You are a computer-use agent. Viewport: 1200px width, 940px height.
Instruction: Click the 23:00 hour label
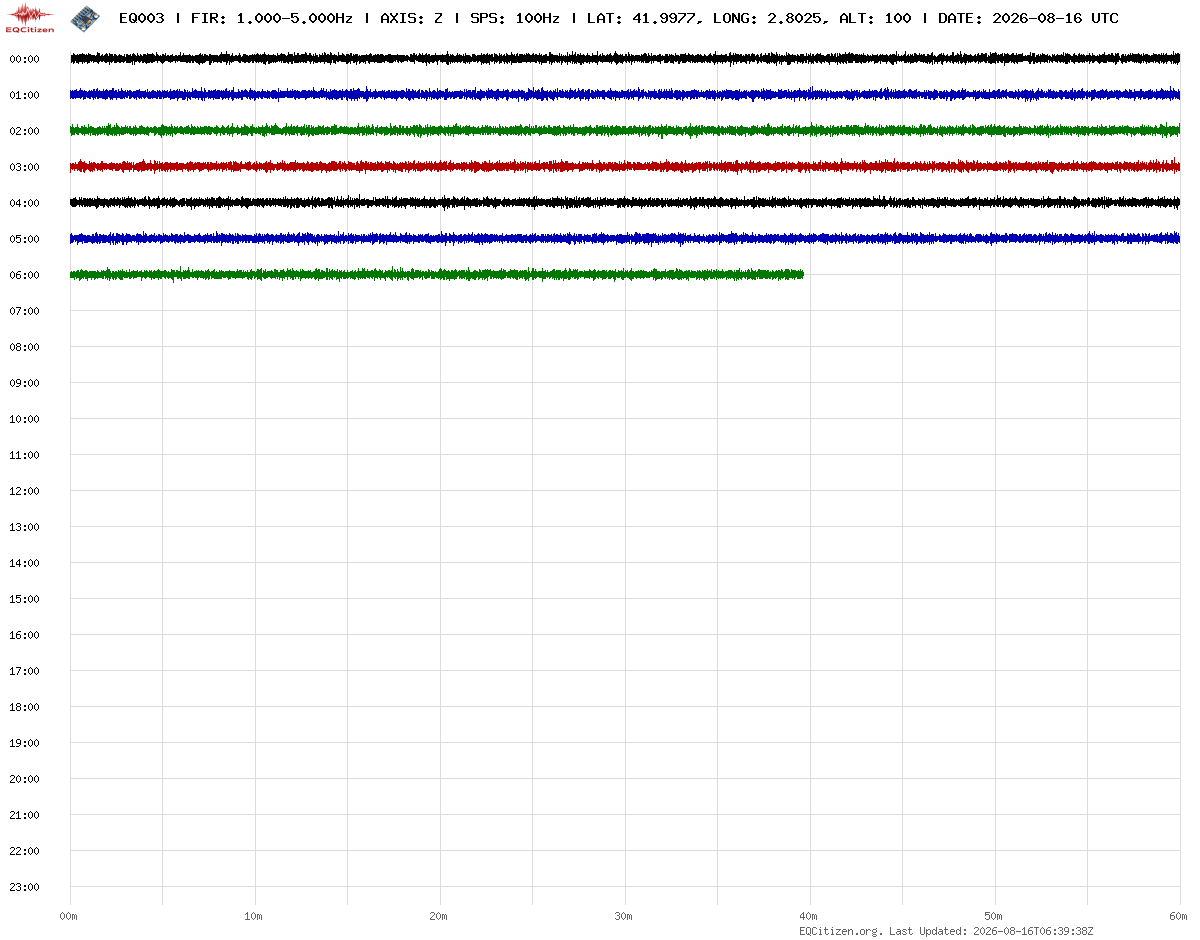24,887
